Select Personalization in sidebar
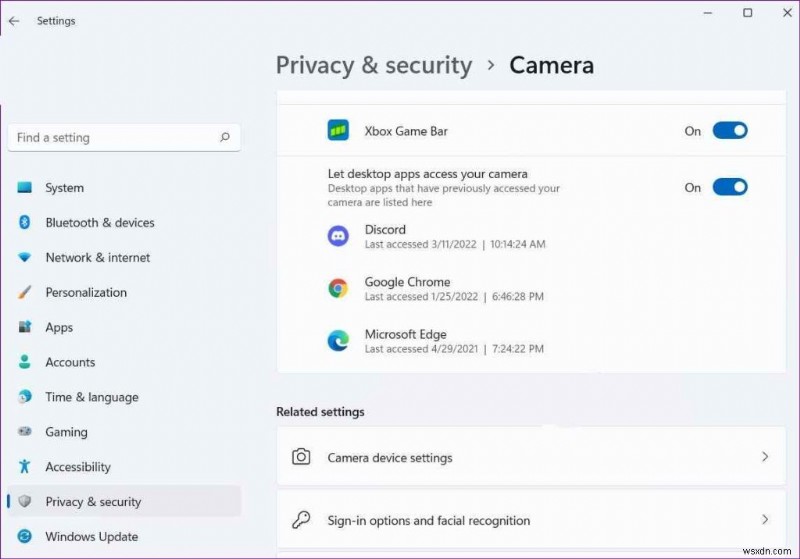This screenshot has height=559, width=800. click(124, 292)
